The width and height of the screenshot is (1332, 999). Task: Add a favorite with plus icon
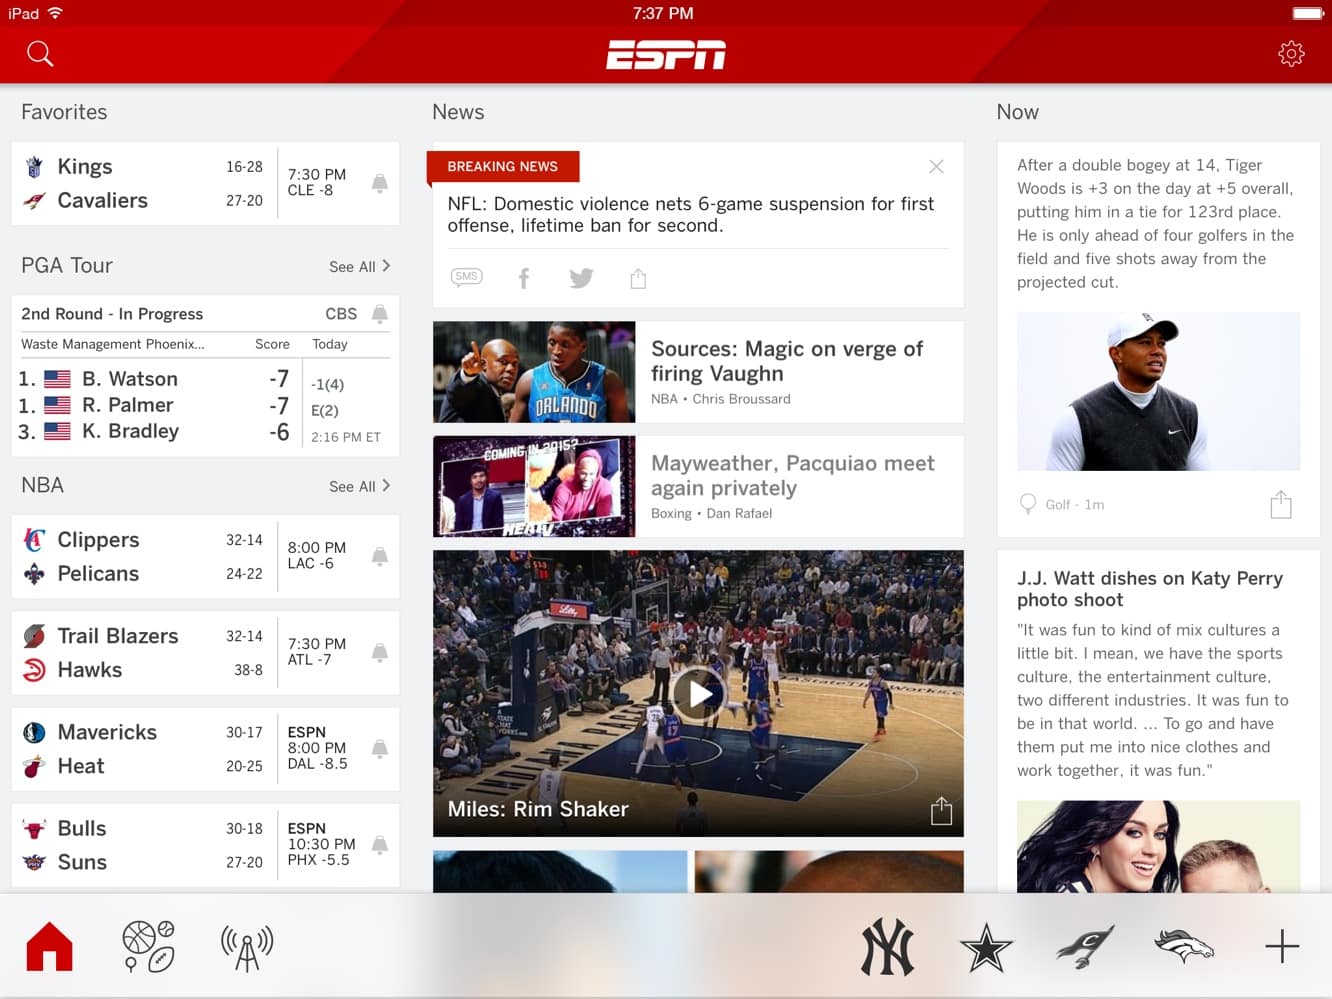click(1281, 946)
